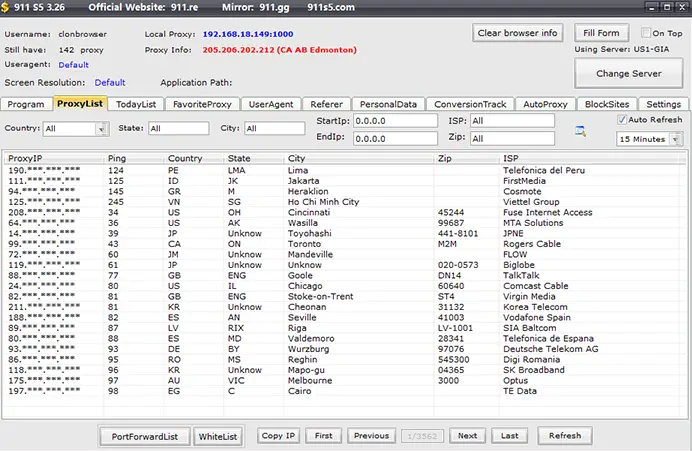Screen dimensions: 692x451
Task: Click the dollar sign app icon
Action: coord(5,7)
